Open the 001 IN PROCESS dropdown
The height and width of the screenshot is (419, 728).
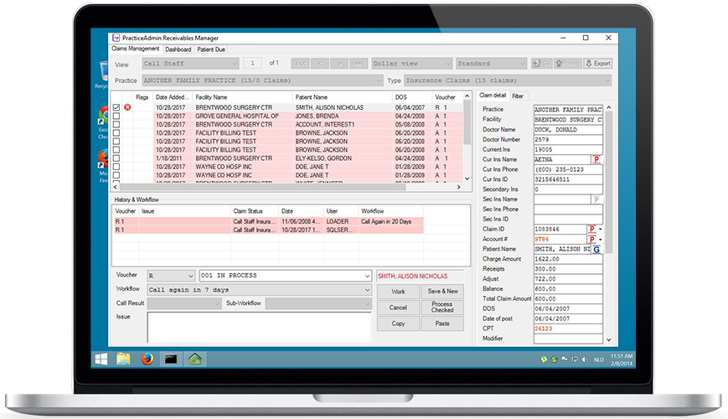click(285, 276)
